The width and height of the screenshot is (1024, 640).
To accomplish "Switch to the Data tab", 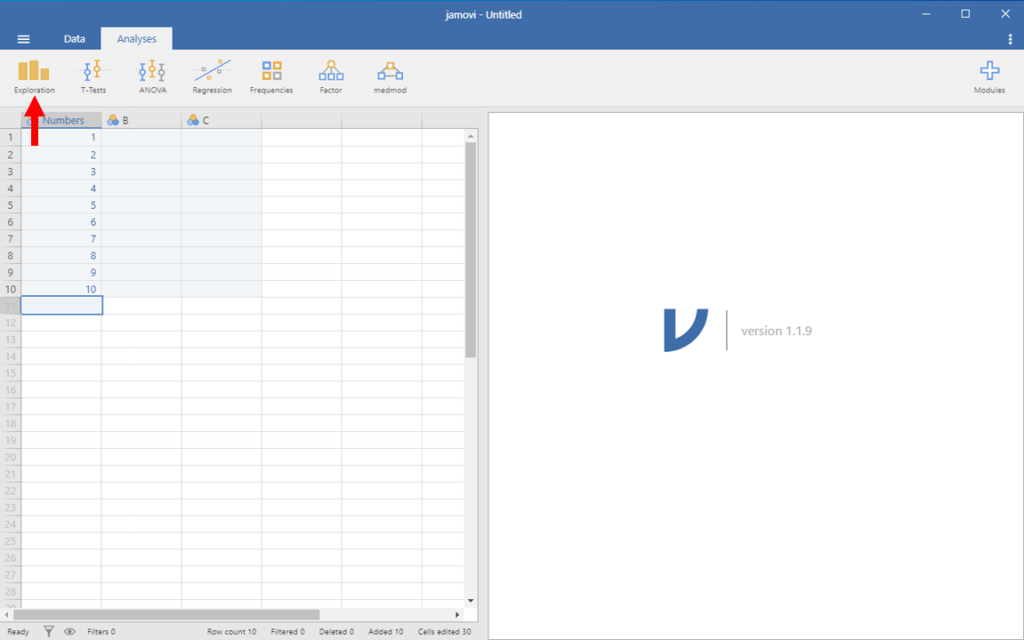I will (74, 38).
